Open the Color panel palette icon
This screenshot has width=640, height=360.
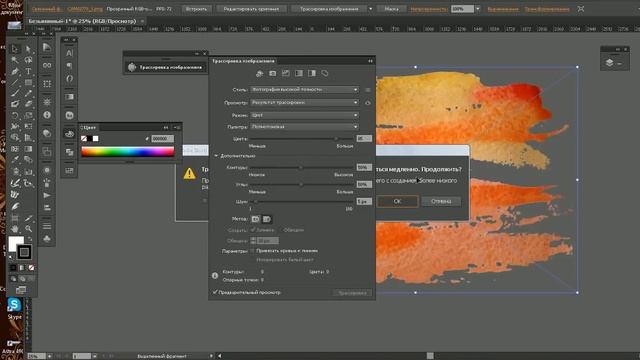click(x=69, y=133)
